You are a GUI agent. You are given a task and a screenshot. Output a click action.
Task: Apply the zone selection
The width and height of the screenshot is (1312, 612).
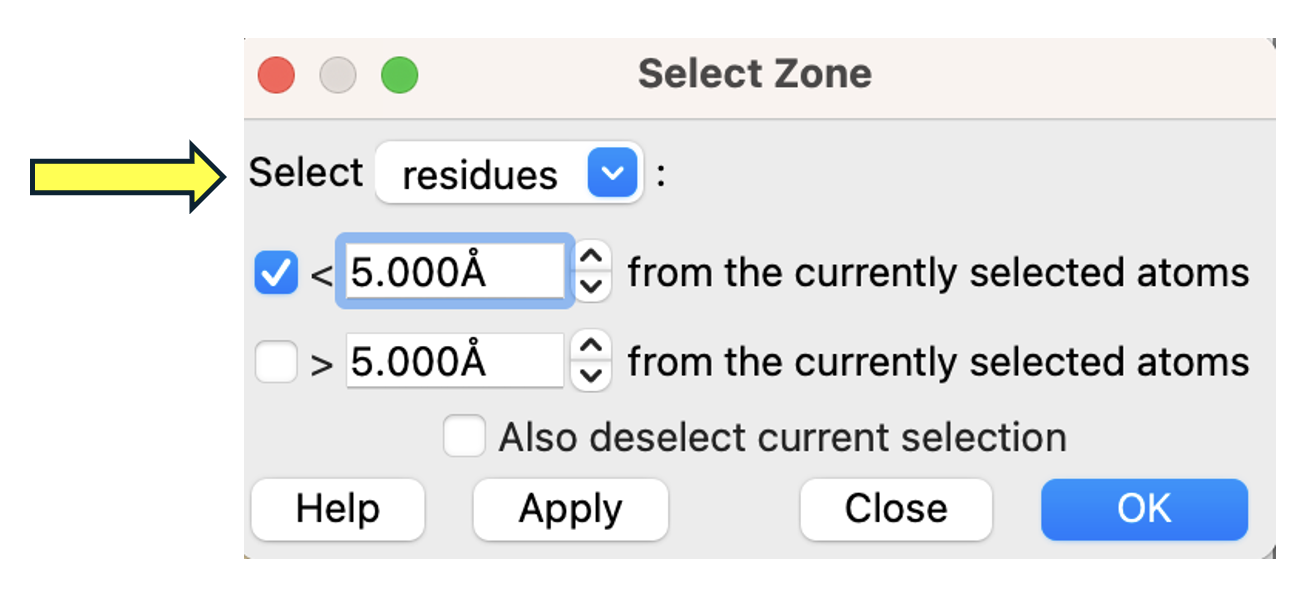[x=570, y=509]
